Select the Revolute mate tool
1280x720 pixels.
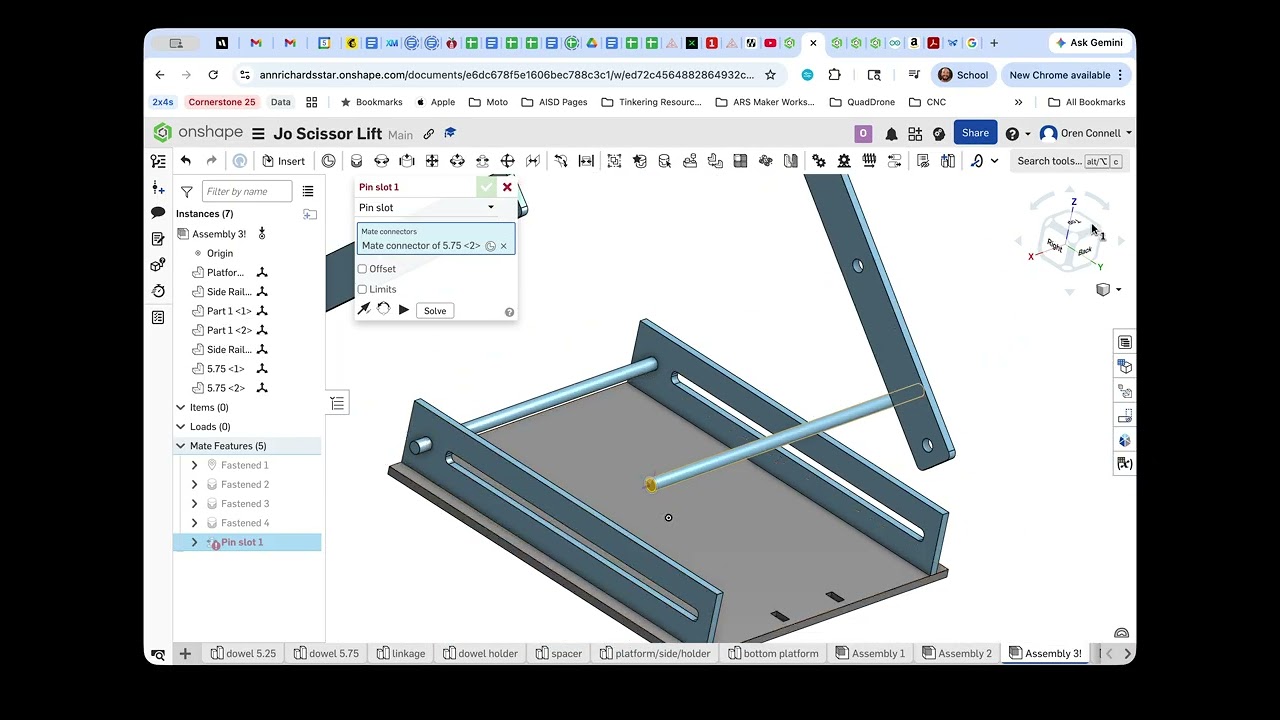coord(381,161)
